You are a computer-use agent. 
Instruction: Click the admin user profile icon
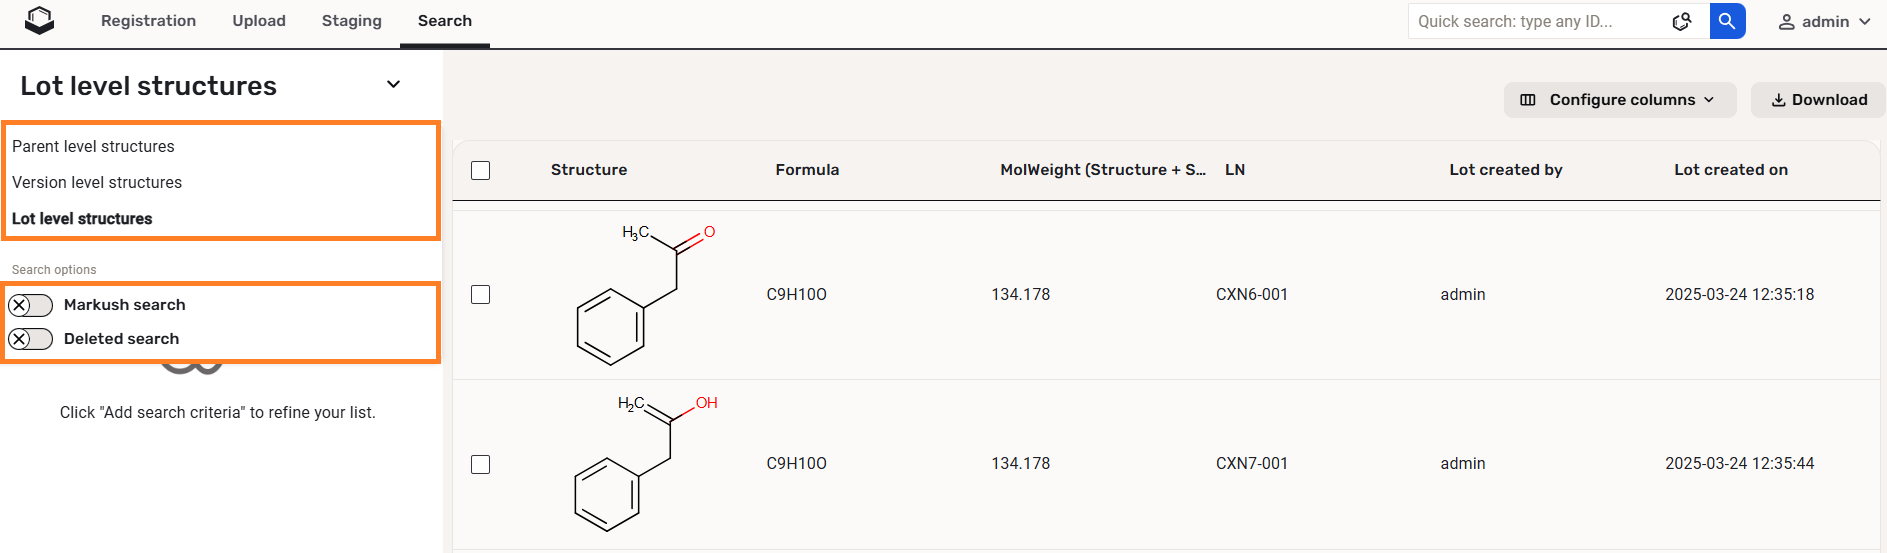tap(1786, 22)
